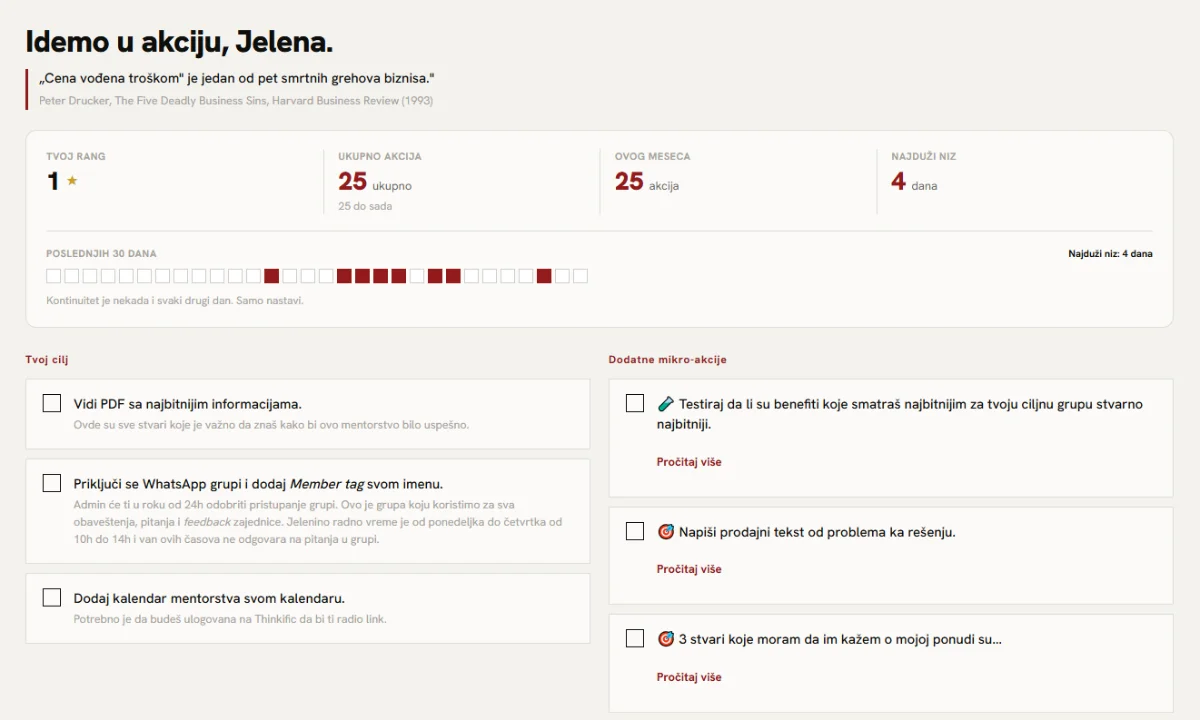Toggle the checkbox for '3 stvari koje moram'
This screenshot has height=720, width=1200.
pos(635,638)
